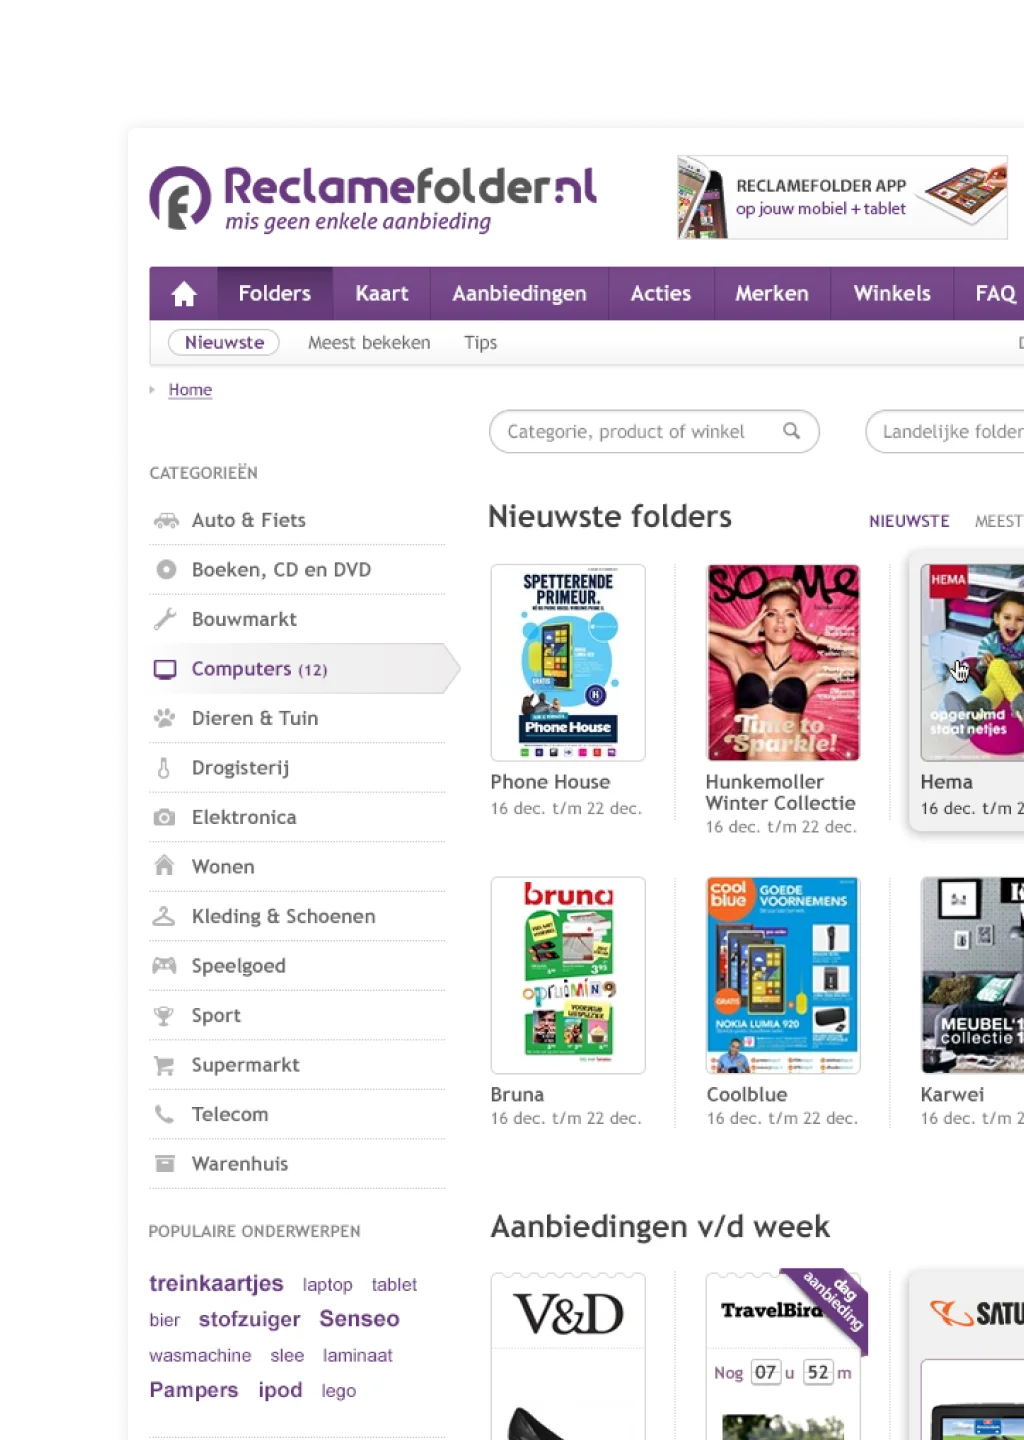Open the Folders menu tab

click(275, 294)
